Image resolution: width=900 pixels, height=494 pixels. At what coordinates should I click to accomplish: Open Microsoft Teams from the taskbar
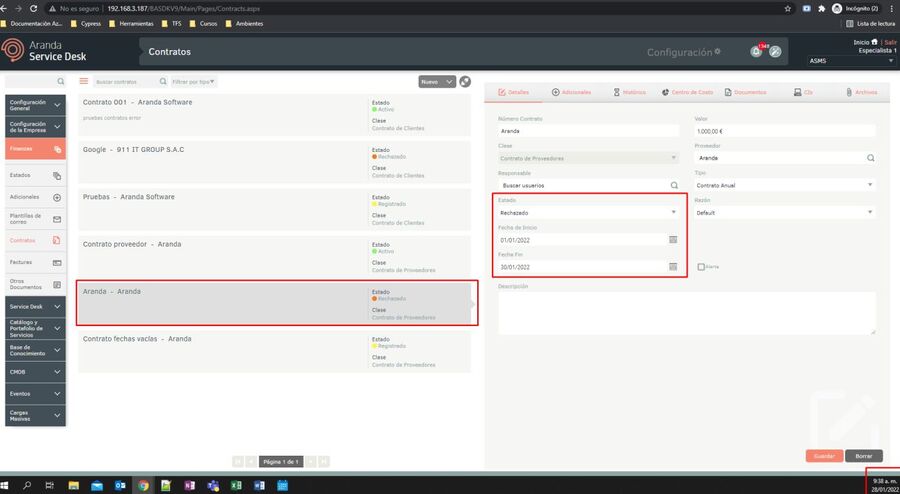click(213, 485)
